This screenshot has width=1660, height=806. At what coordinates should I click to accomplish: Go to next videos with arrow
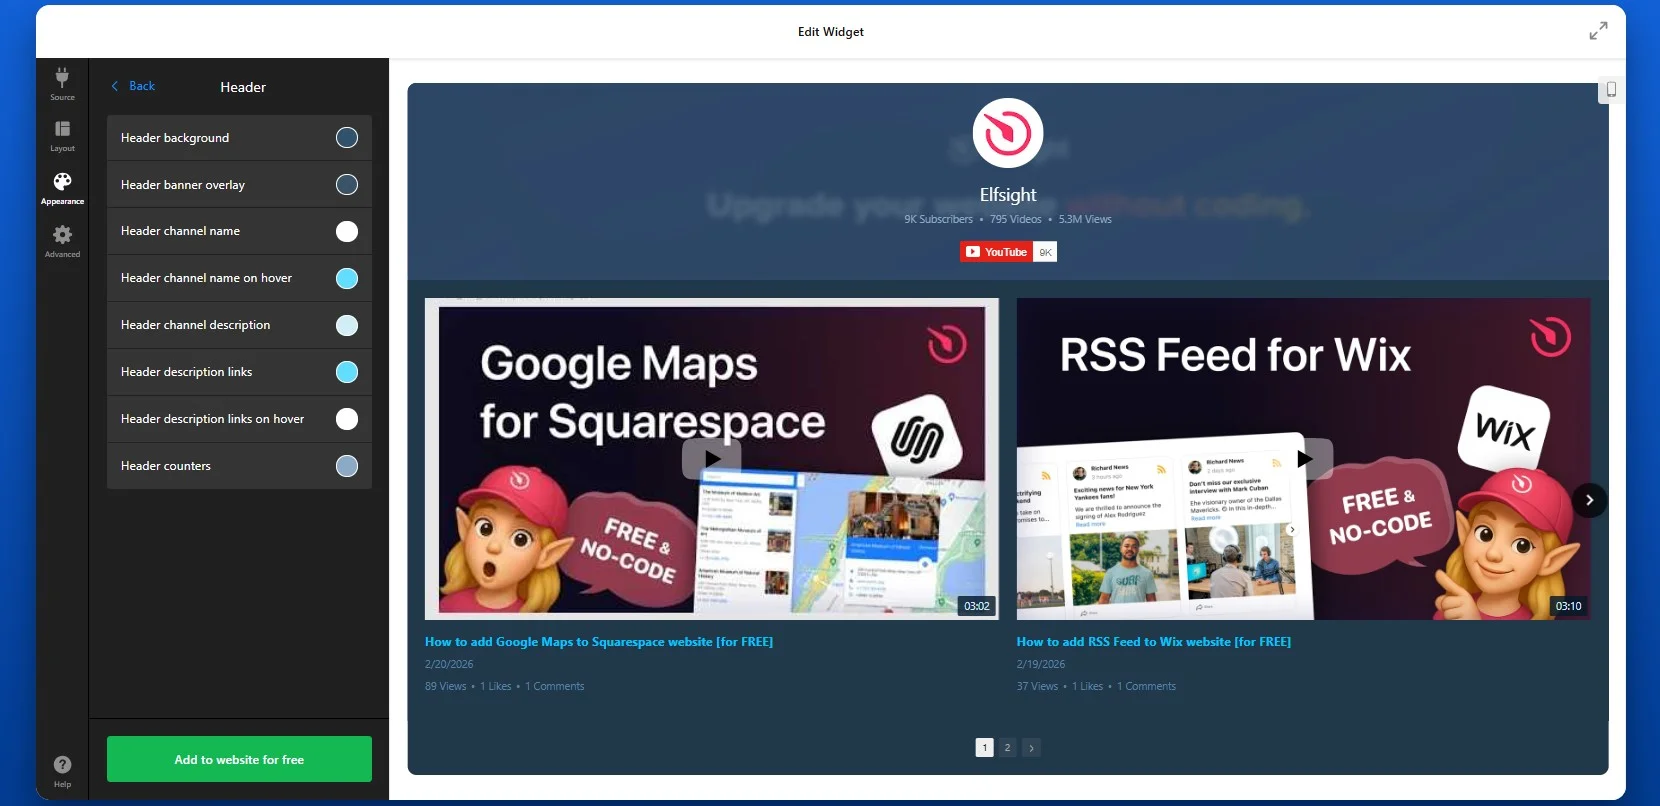coord(1589,500)
